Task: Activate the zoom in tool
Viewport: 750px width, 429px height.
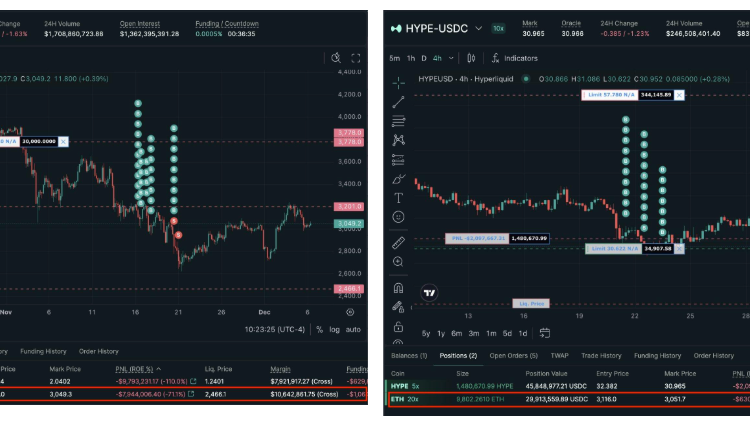Action: pos(399,262)
